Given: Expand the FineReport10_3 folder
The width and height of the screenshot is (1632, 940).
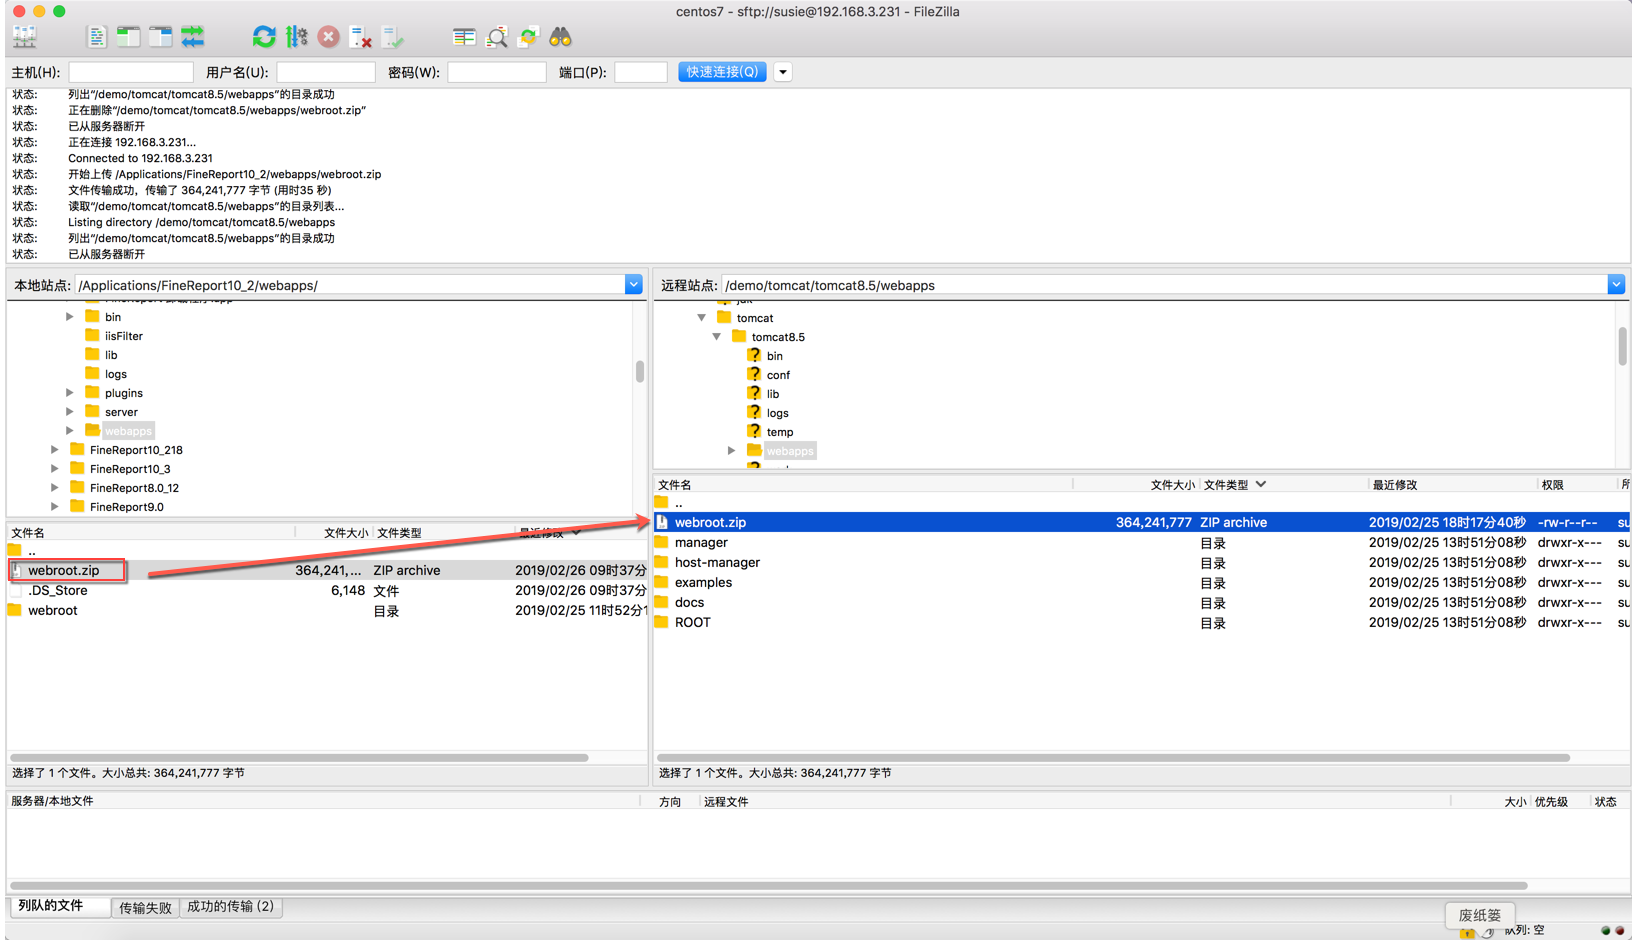Looking at the screenshot, I should [x=54, y=469].
